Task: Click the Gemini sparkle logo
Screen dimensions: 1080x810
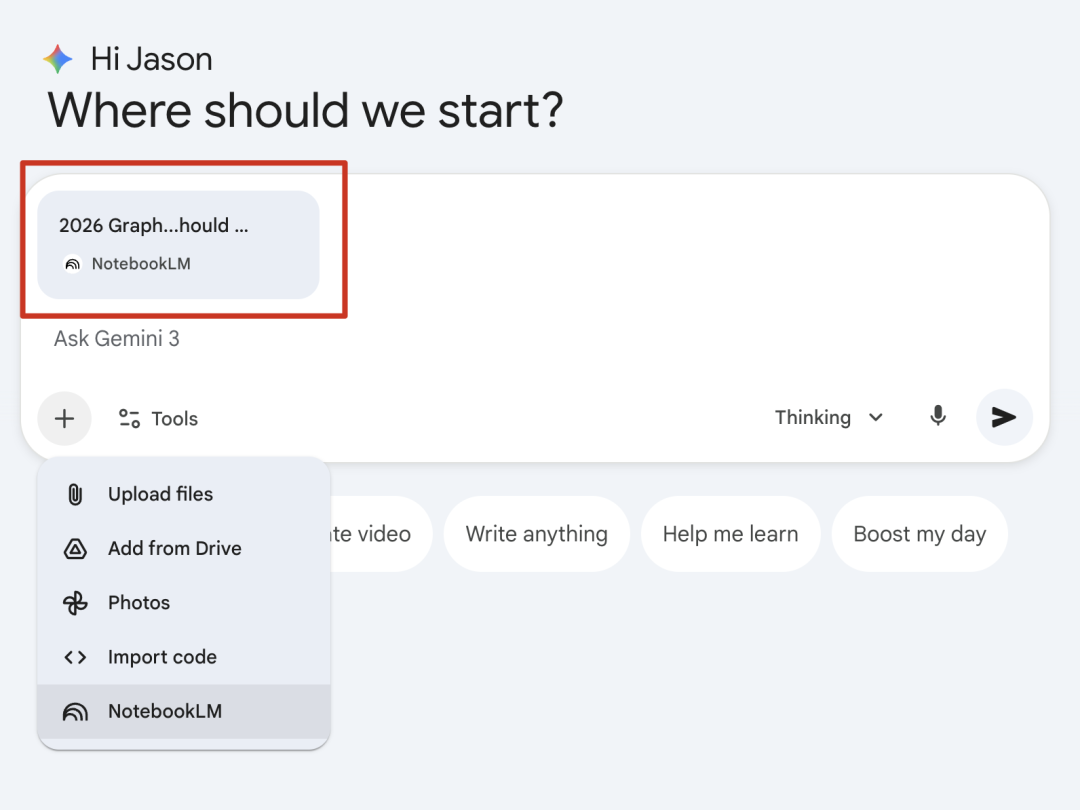Action: click(58, 59)
